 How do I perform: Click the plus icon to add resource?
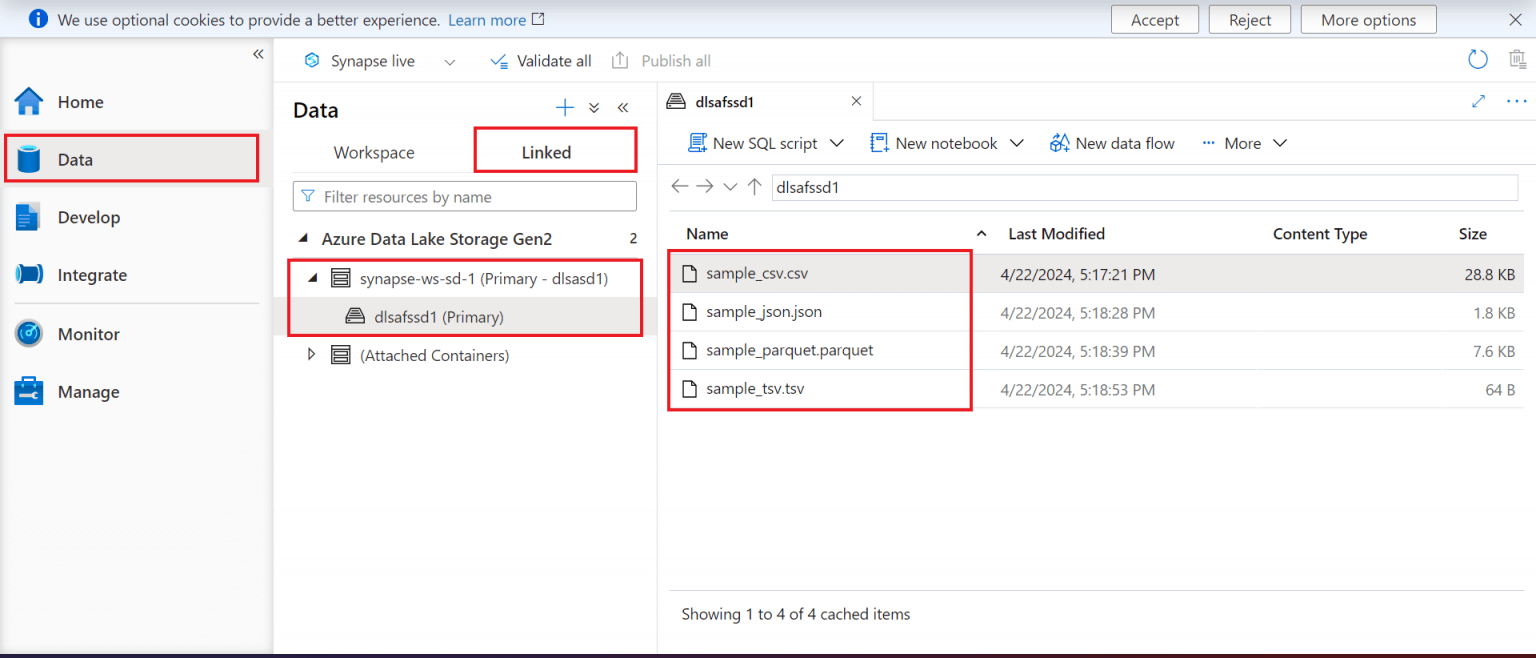coord(565,108)
